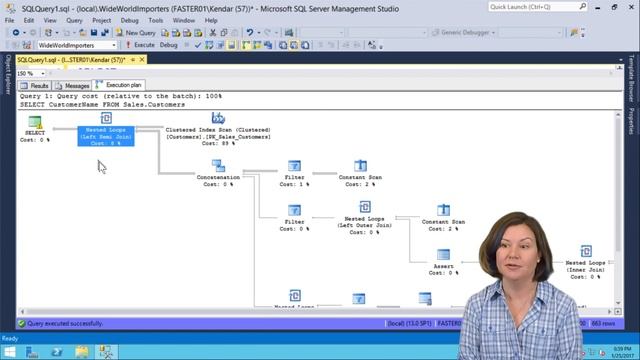This screenshot has width=640, height=360.
Task: Click the Parse checkmark icon
Action: coord(198,45)
